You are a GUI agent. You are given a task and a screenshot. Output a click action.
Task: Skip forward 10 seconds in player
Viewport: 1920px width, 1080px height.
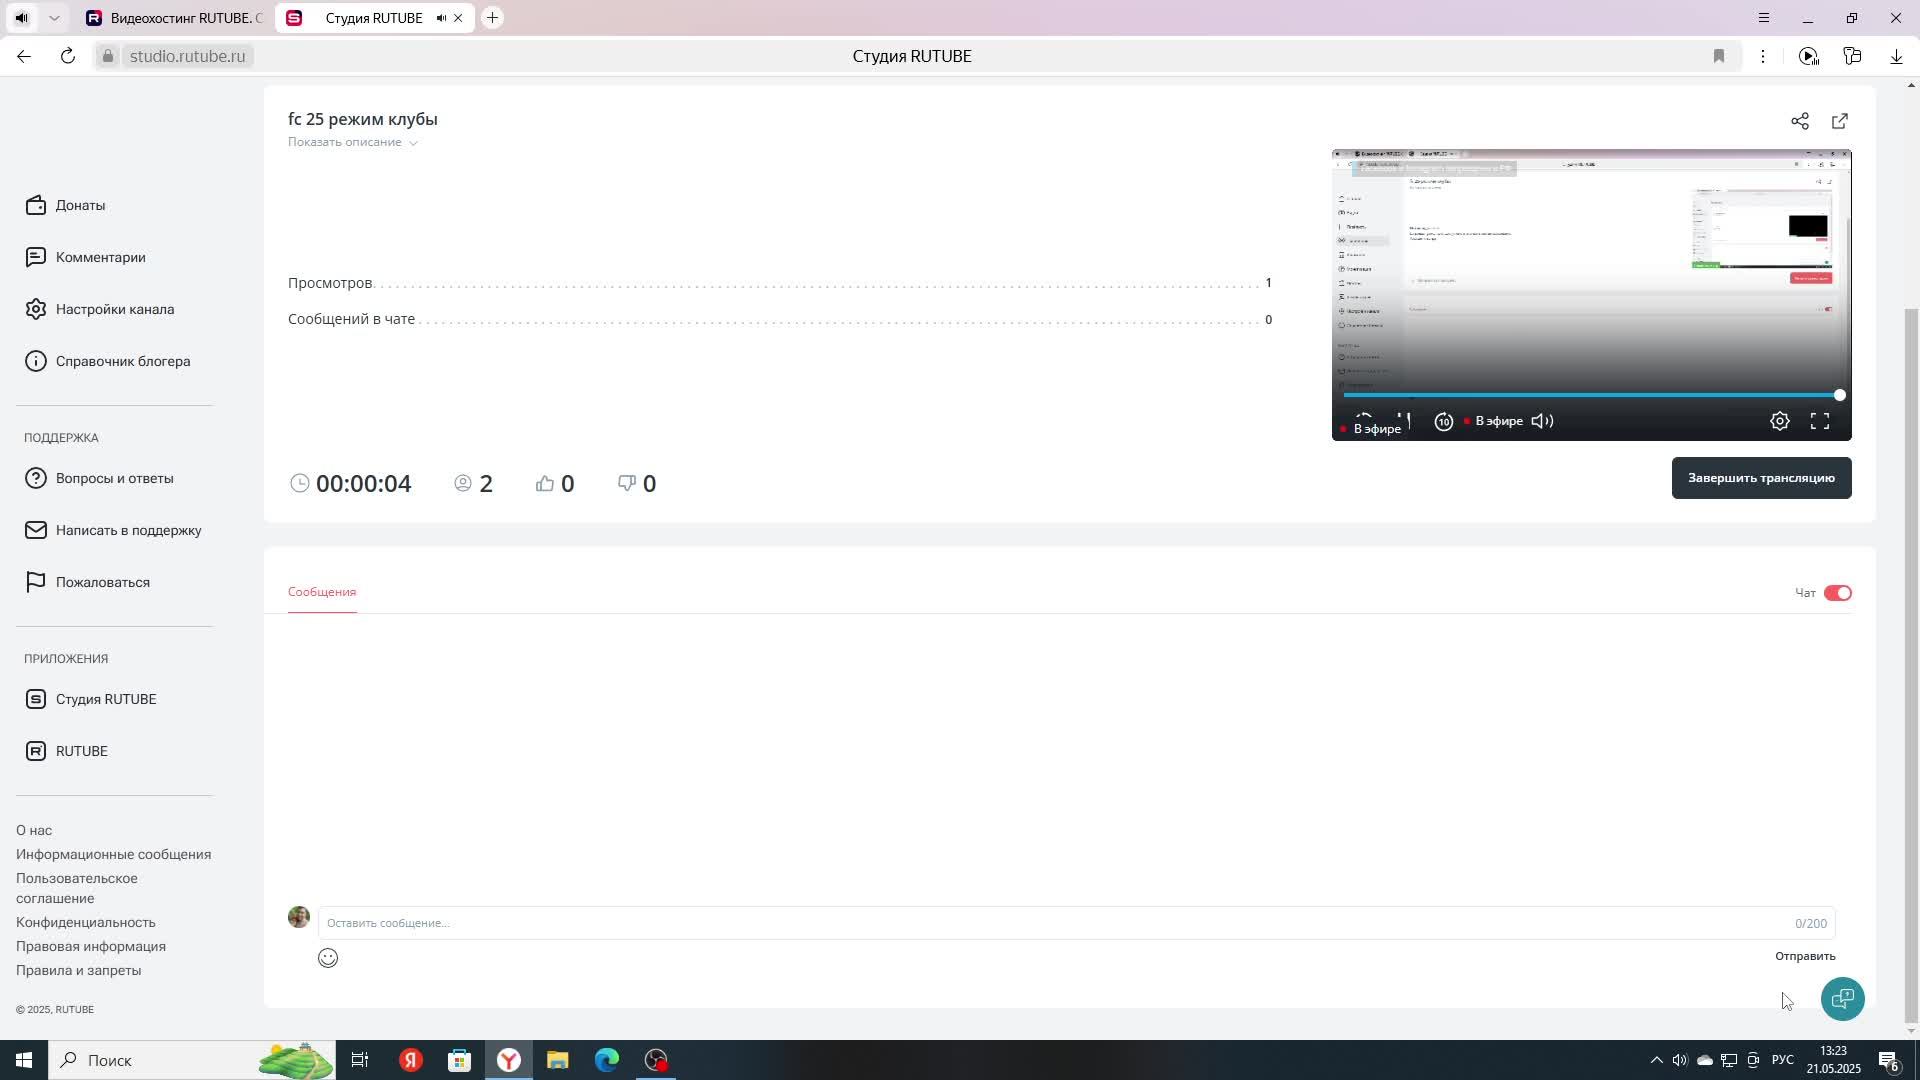point(1444,421)
